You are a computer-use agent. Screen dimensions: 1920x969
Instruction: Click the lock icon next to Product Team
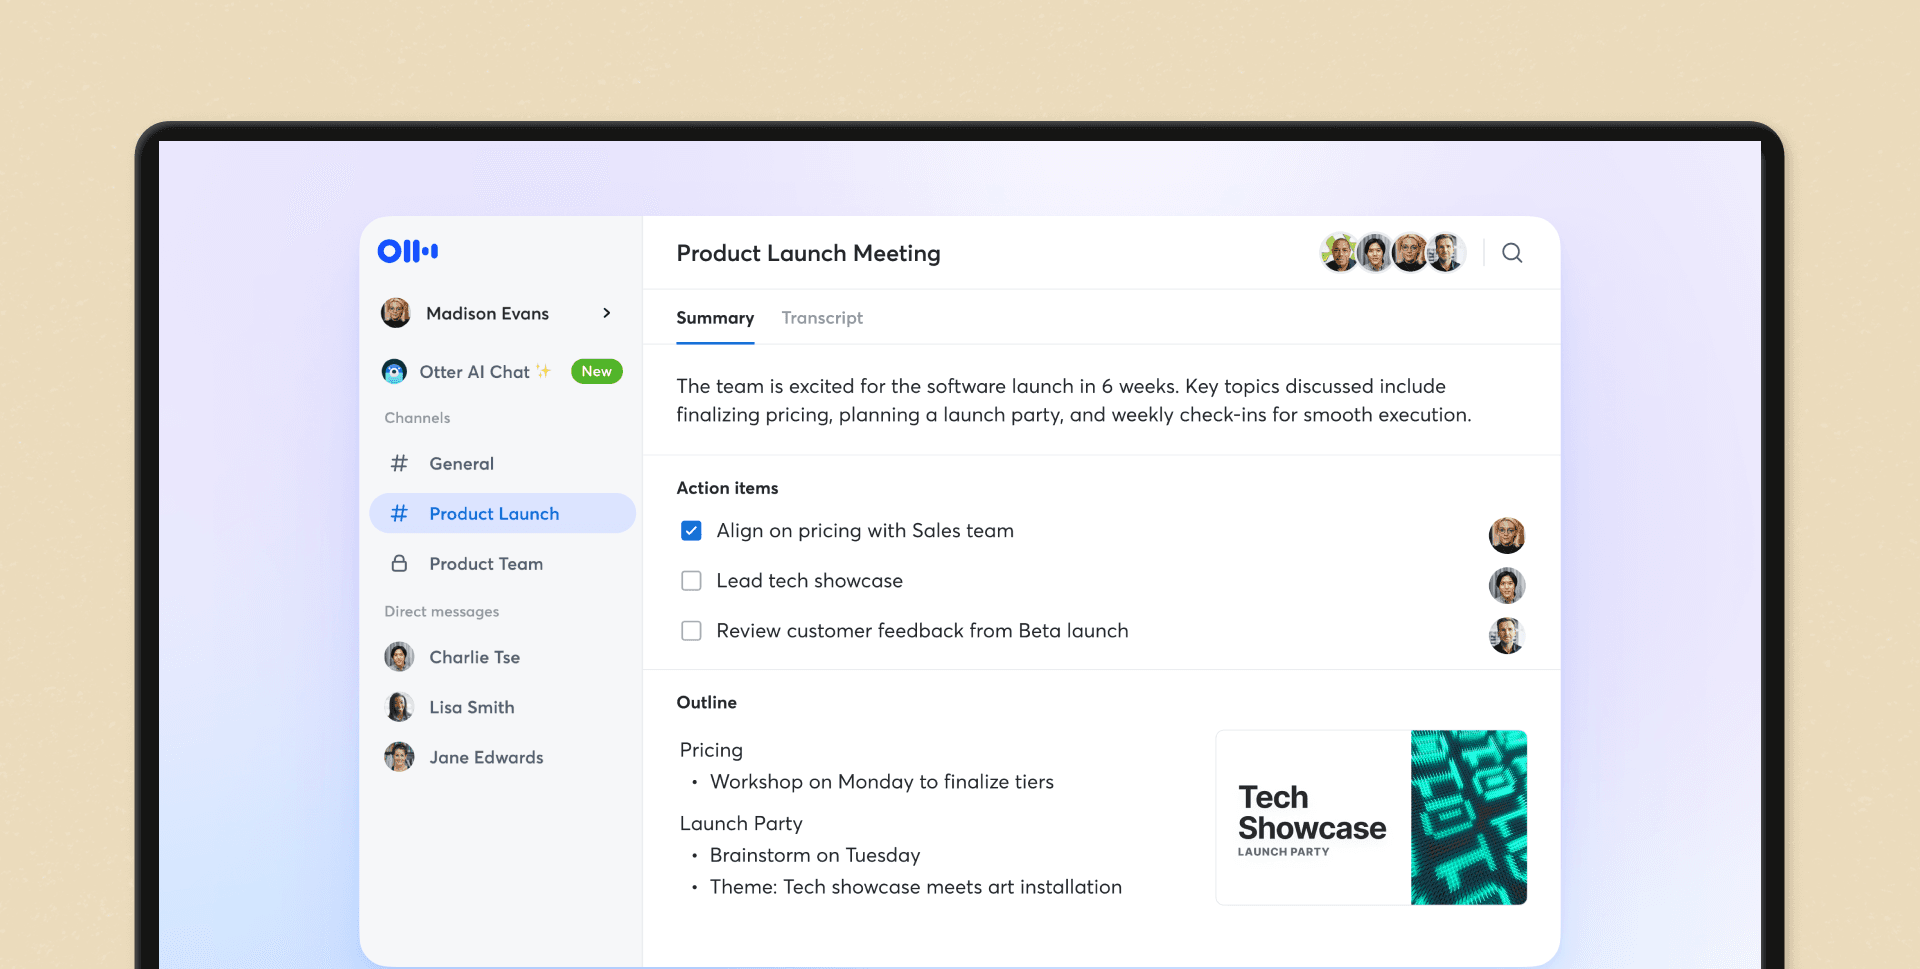pos(399,563)
